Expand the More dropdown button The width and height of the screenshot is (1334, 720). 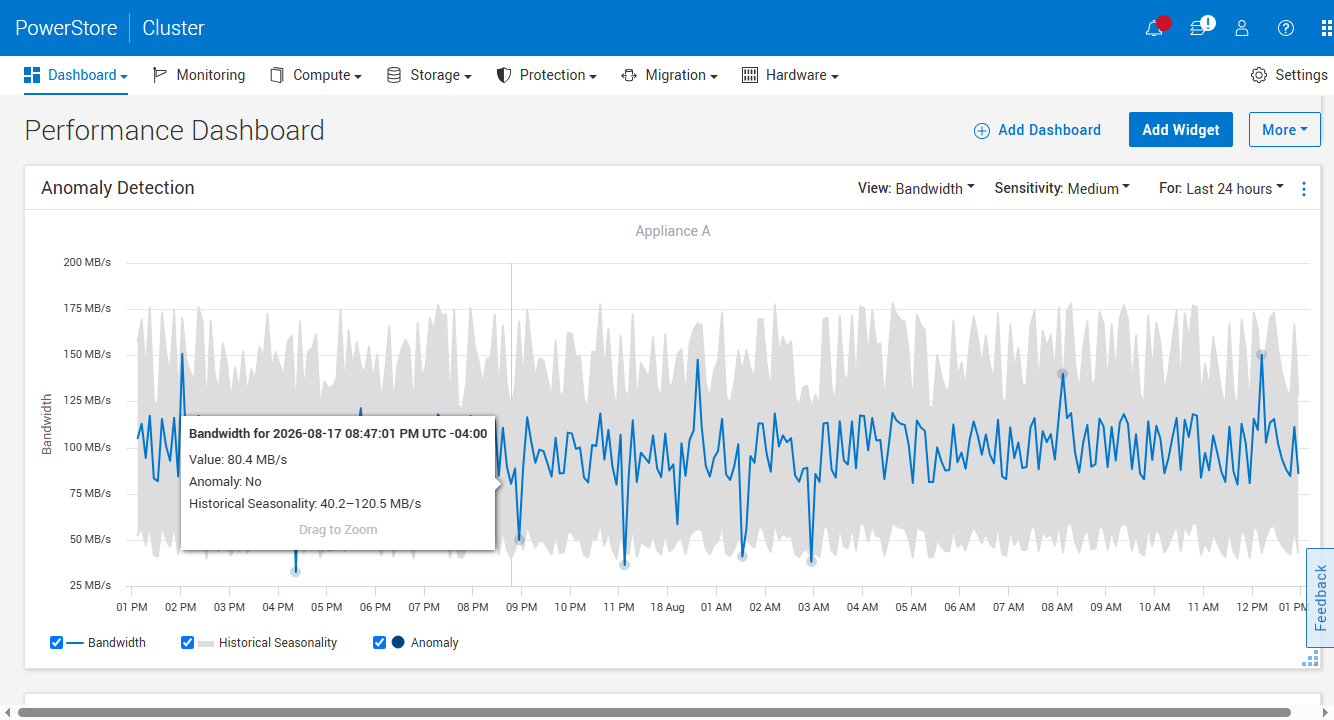coord(1284,129)
